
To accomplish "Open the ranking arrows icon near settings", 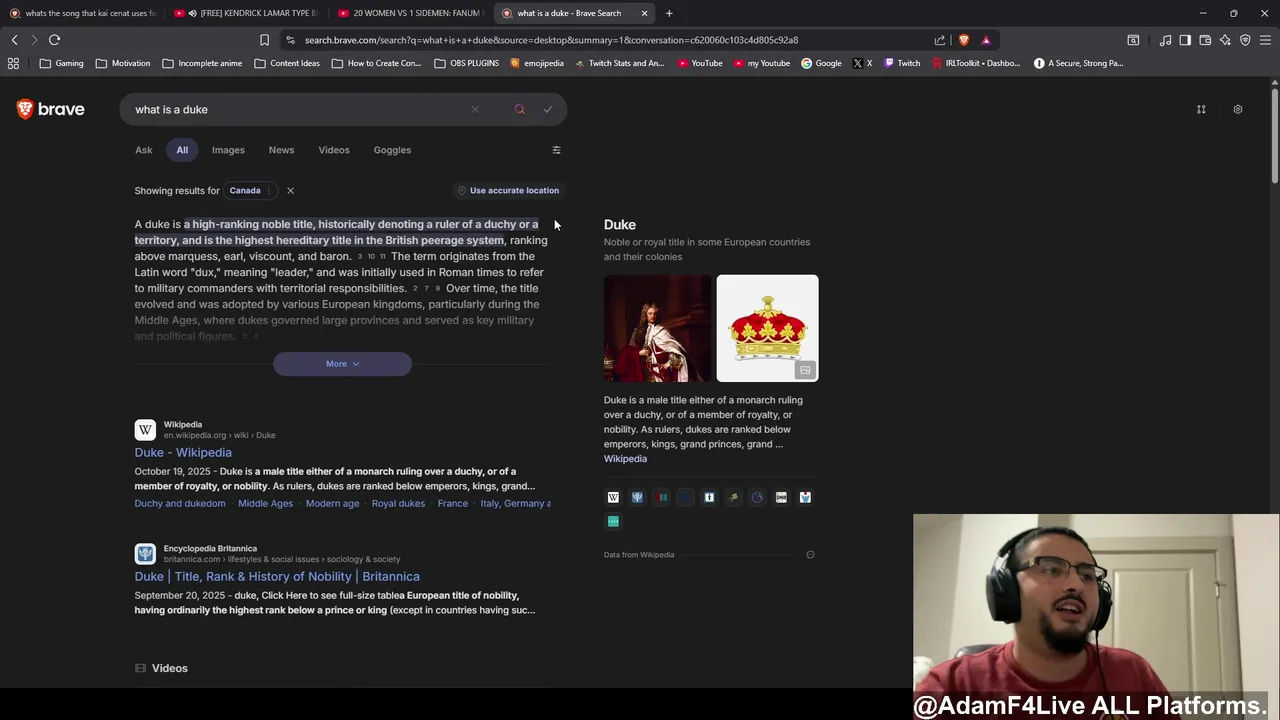I will pyautogui.click(x=1201, y=109).
